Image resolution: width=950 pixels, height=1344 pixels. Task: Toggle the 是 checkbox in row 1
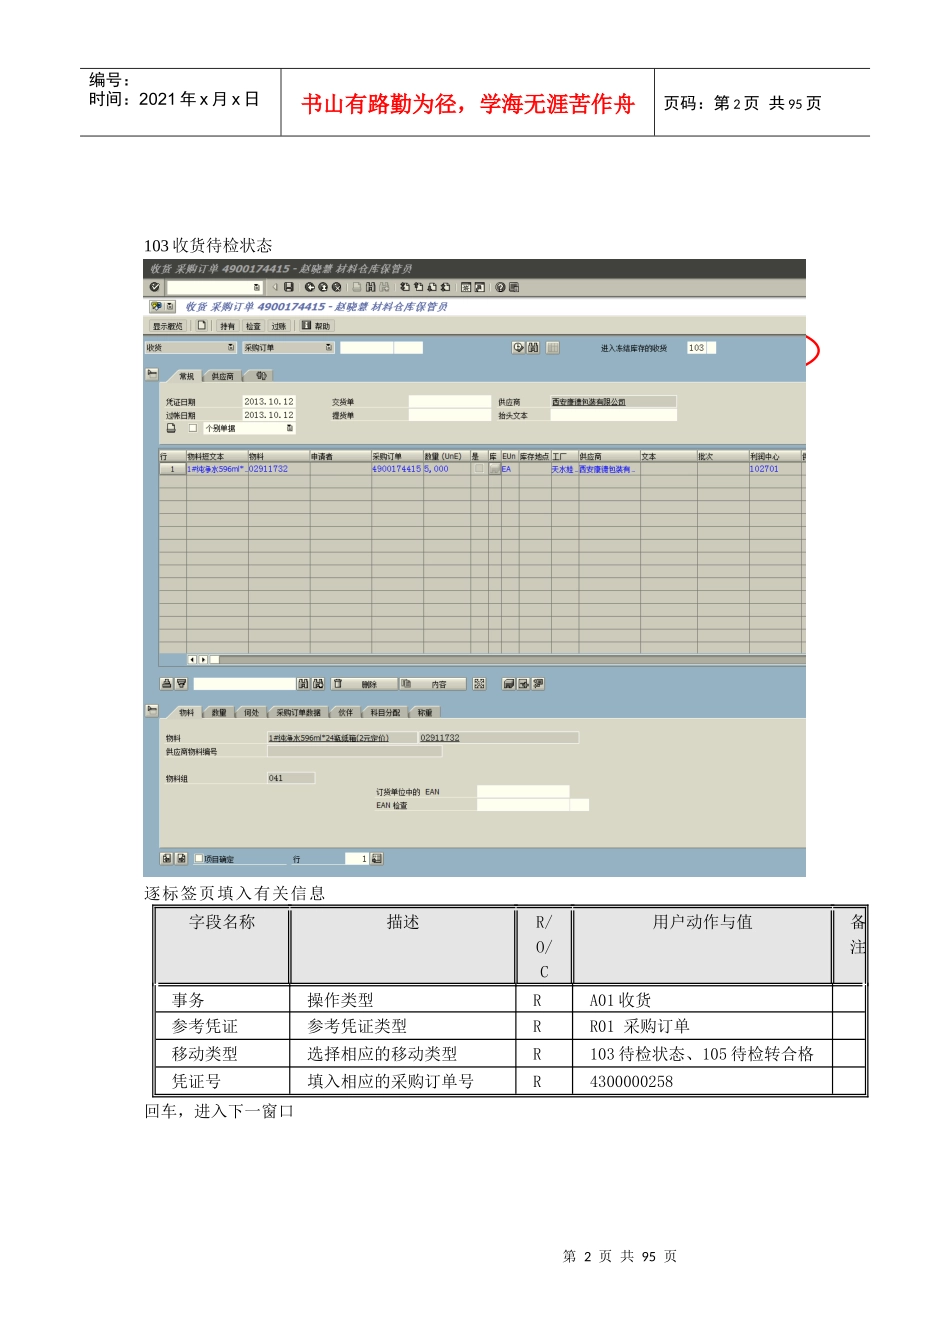[x=479, y=468]
